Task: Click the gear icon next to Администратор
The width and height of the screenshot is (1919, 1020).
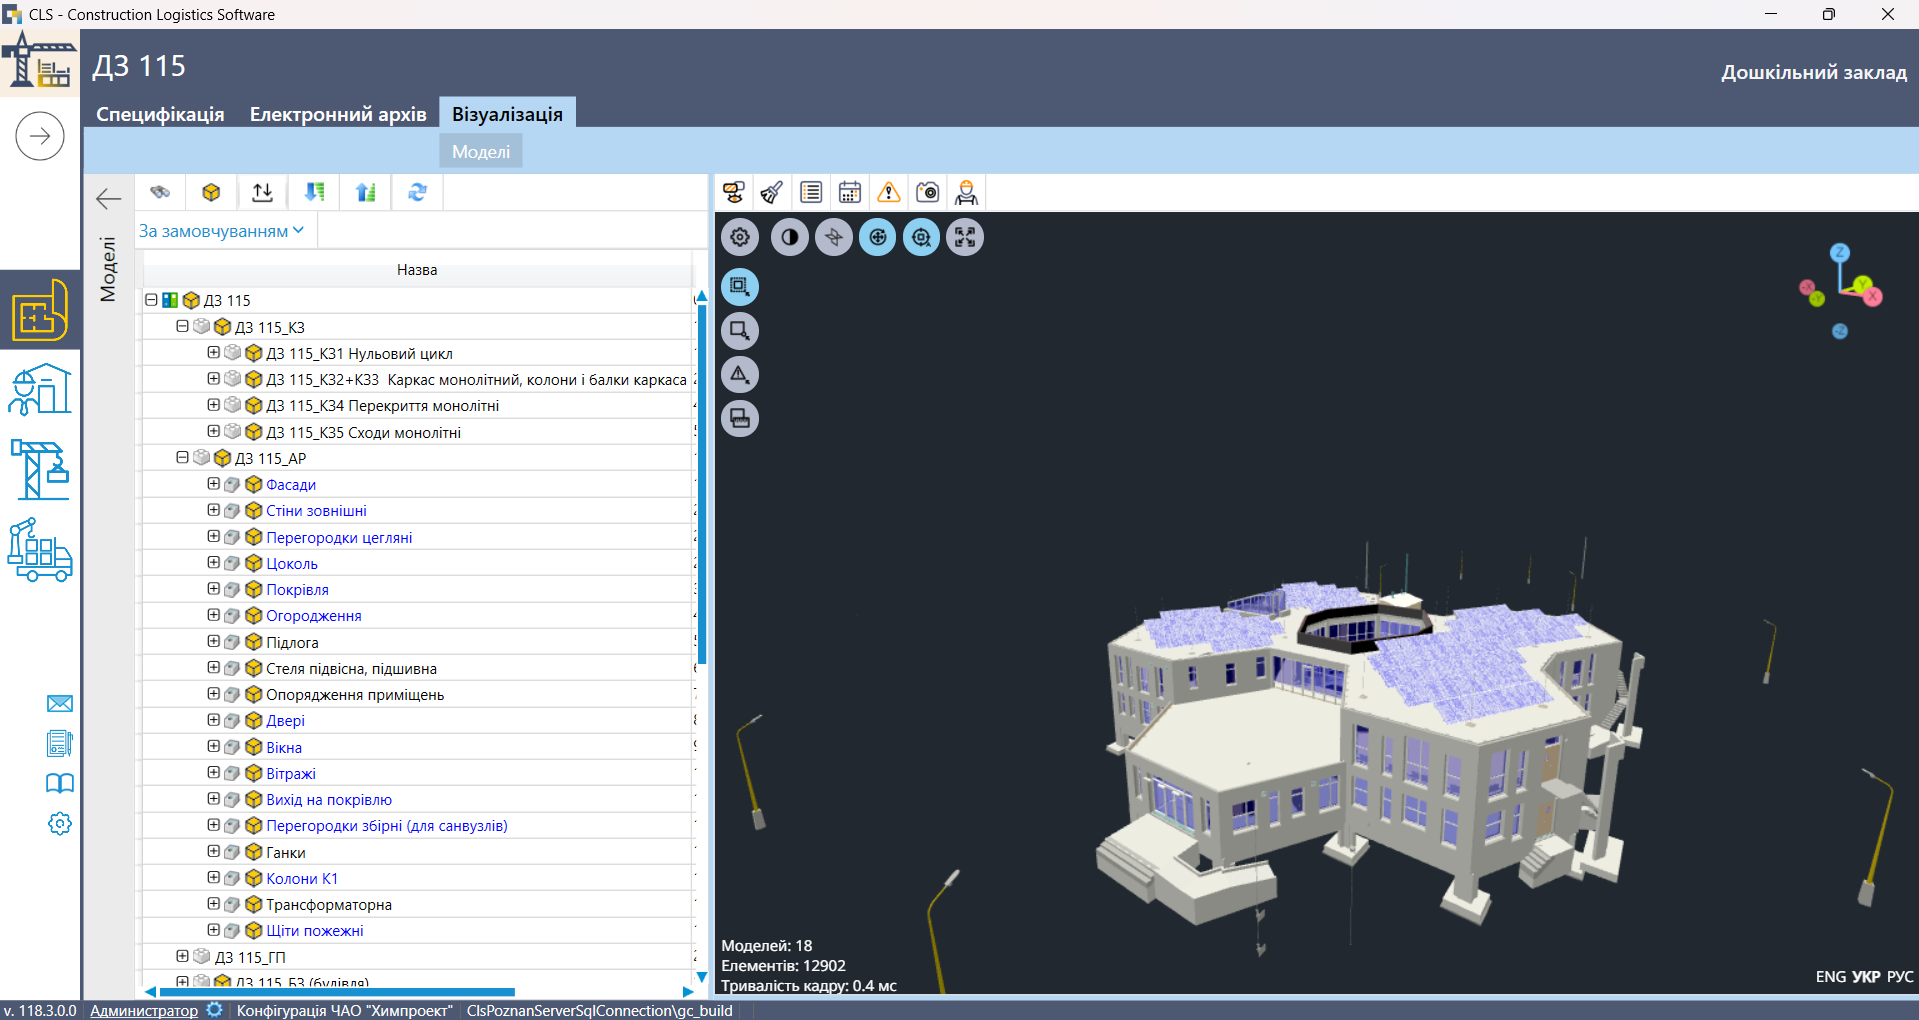Action: point(214,1010)
